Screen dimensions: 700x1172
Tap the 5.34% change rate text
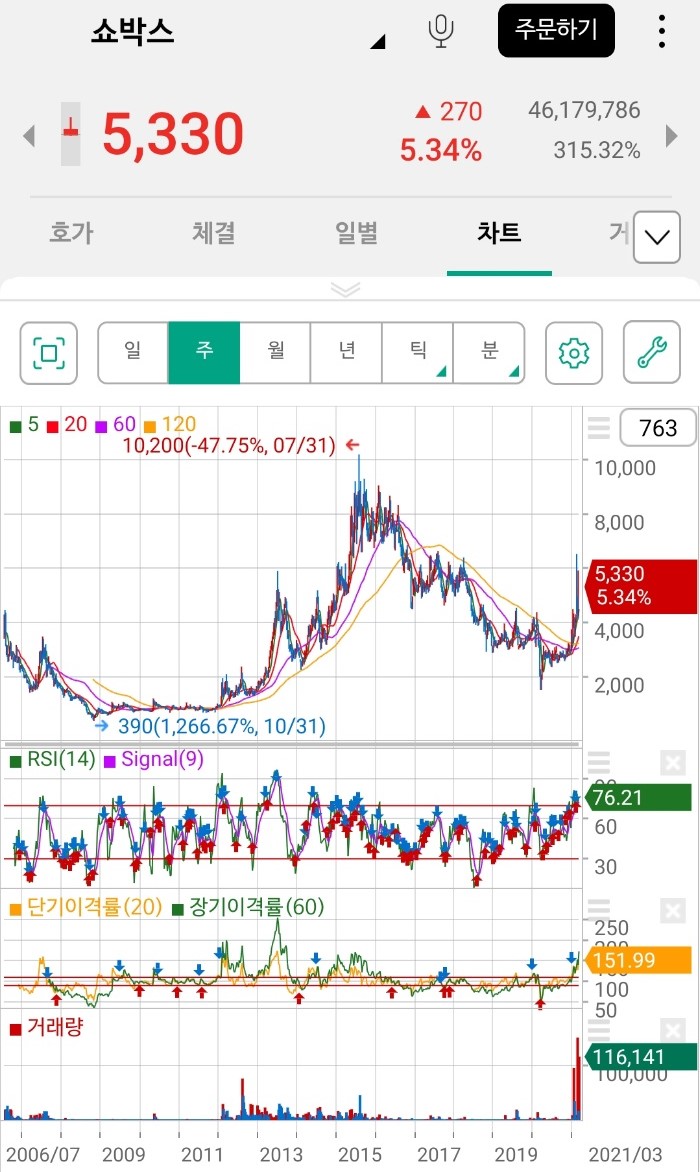441,150
